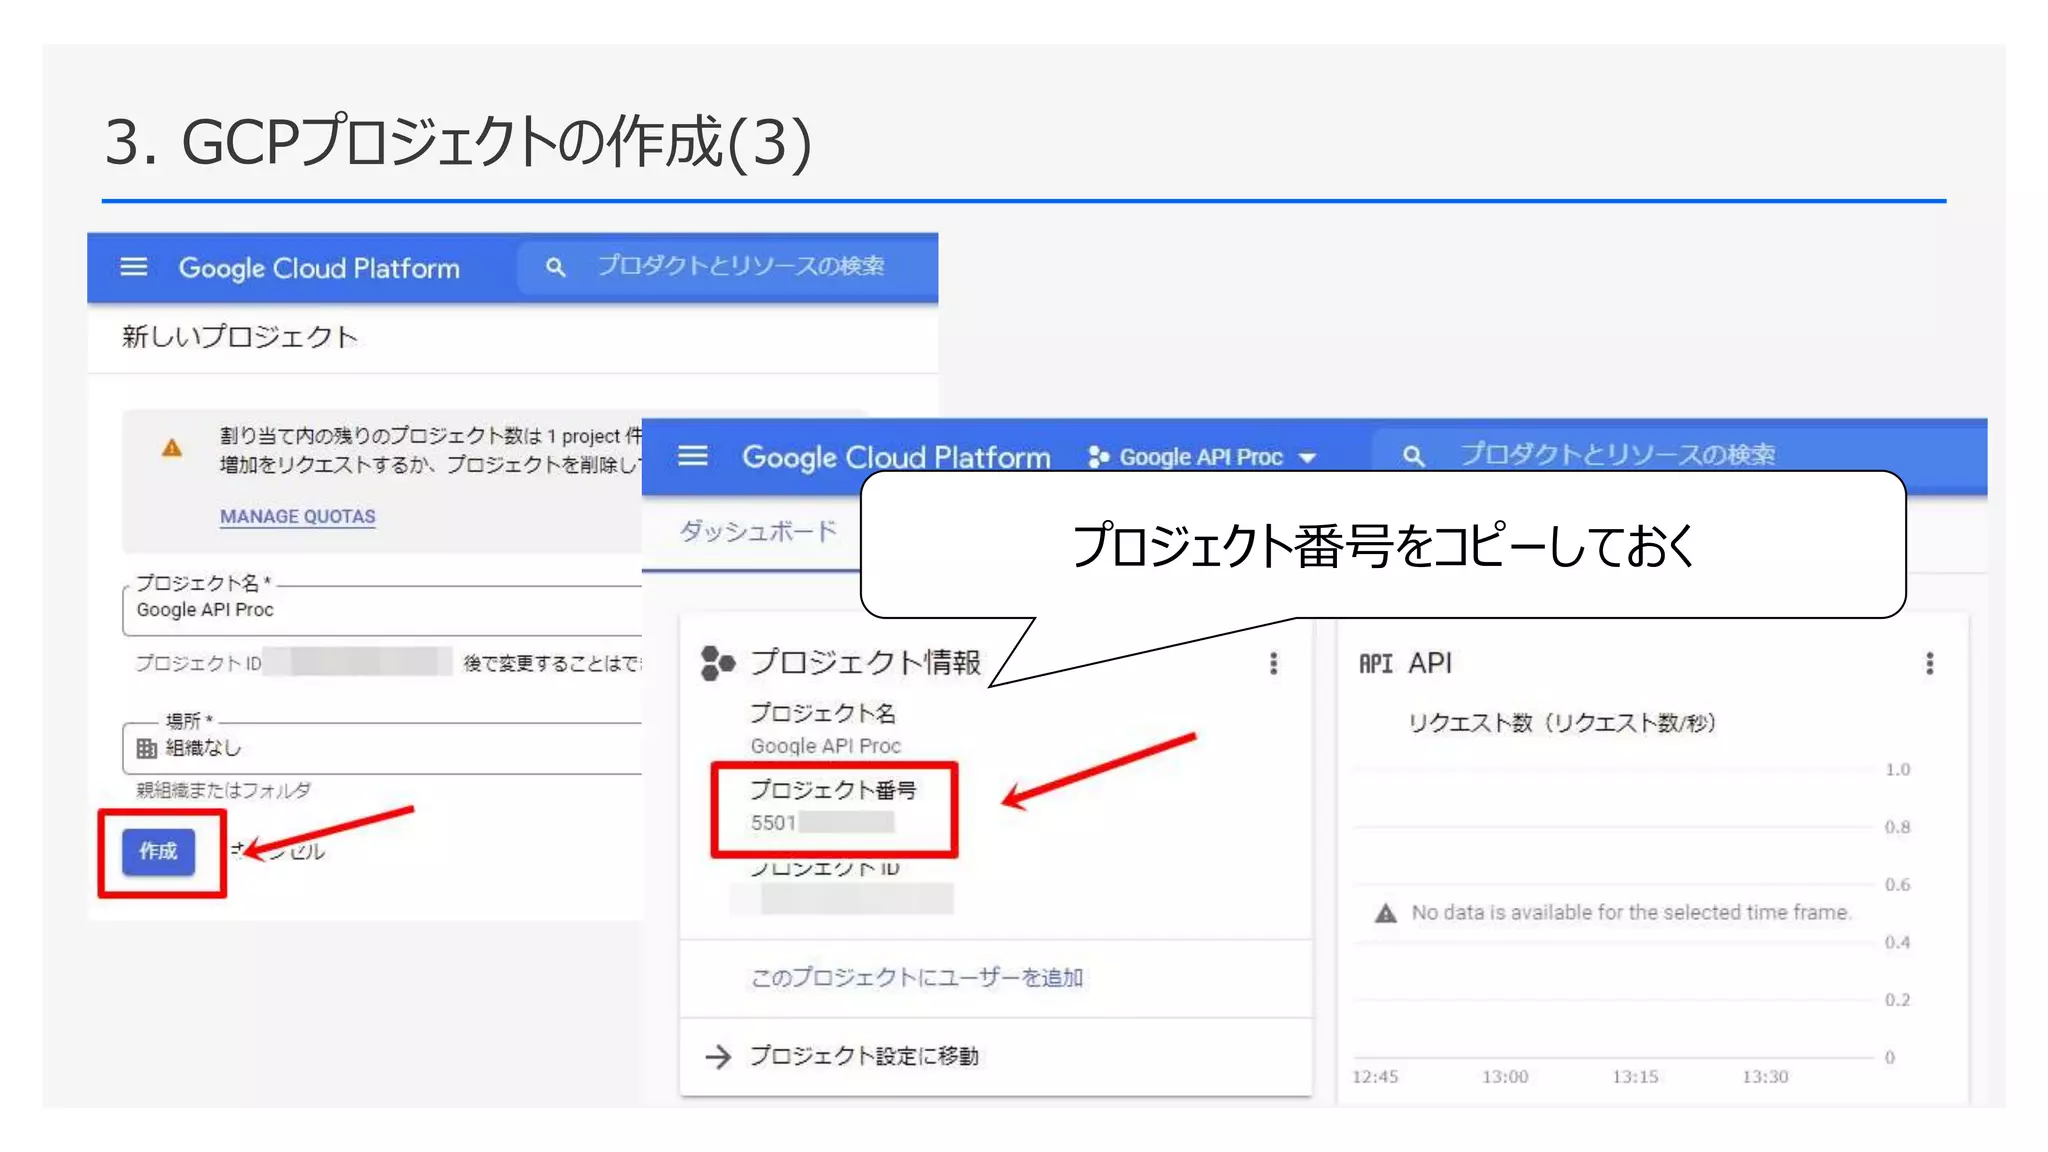Open three-dot menu on API card
The image size is (2048, 1152).
pyautogui.click(x=1929, y=663)
